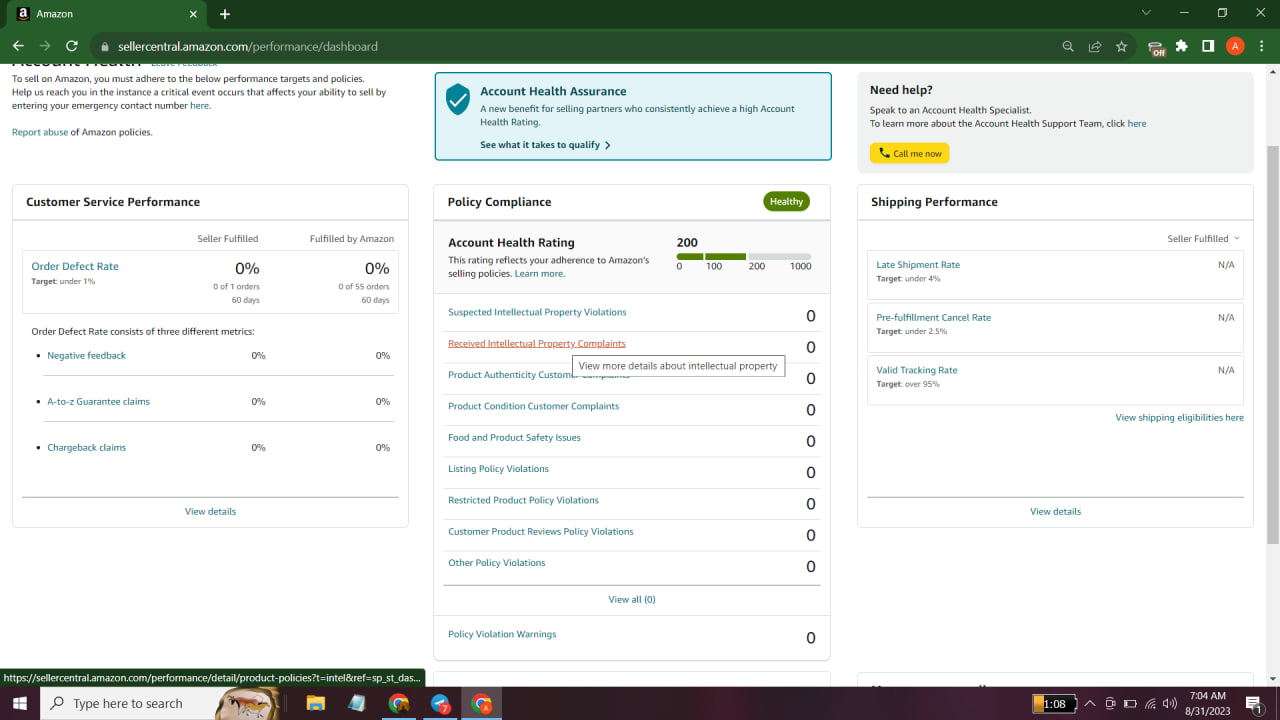Open See what it takes to qualify

click(545, 145)
